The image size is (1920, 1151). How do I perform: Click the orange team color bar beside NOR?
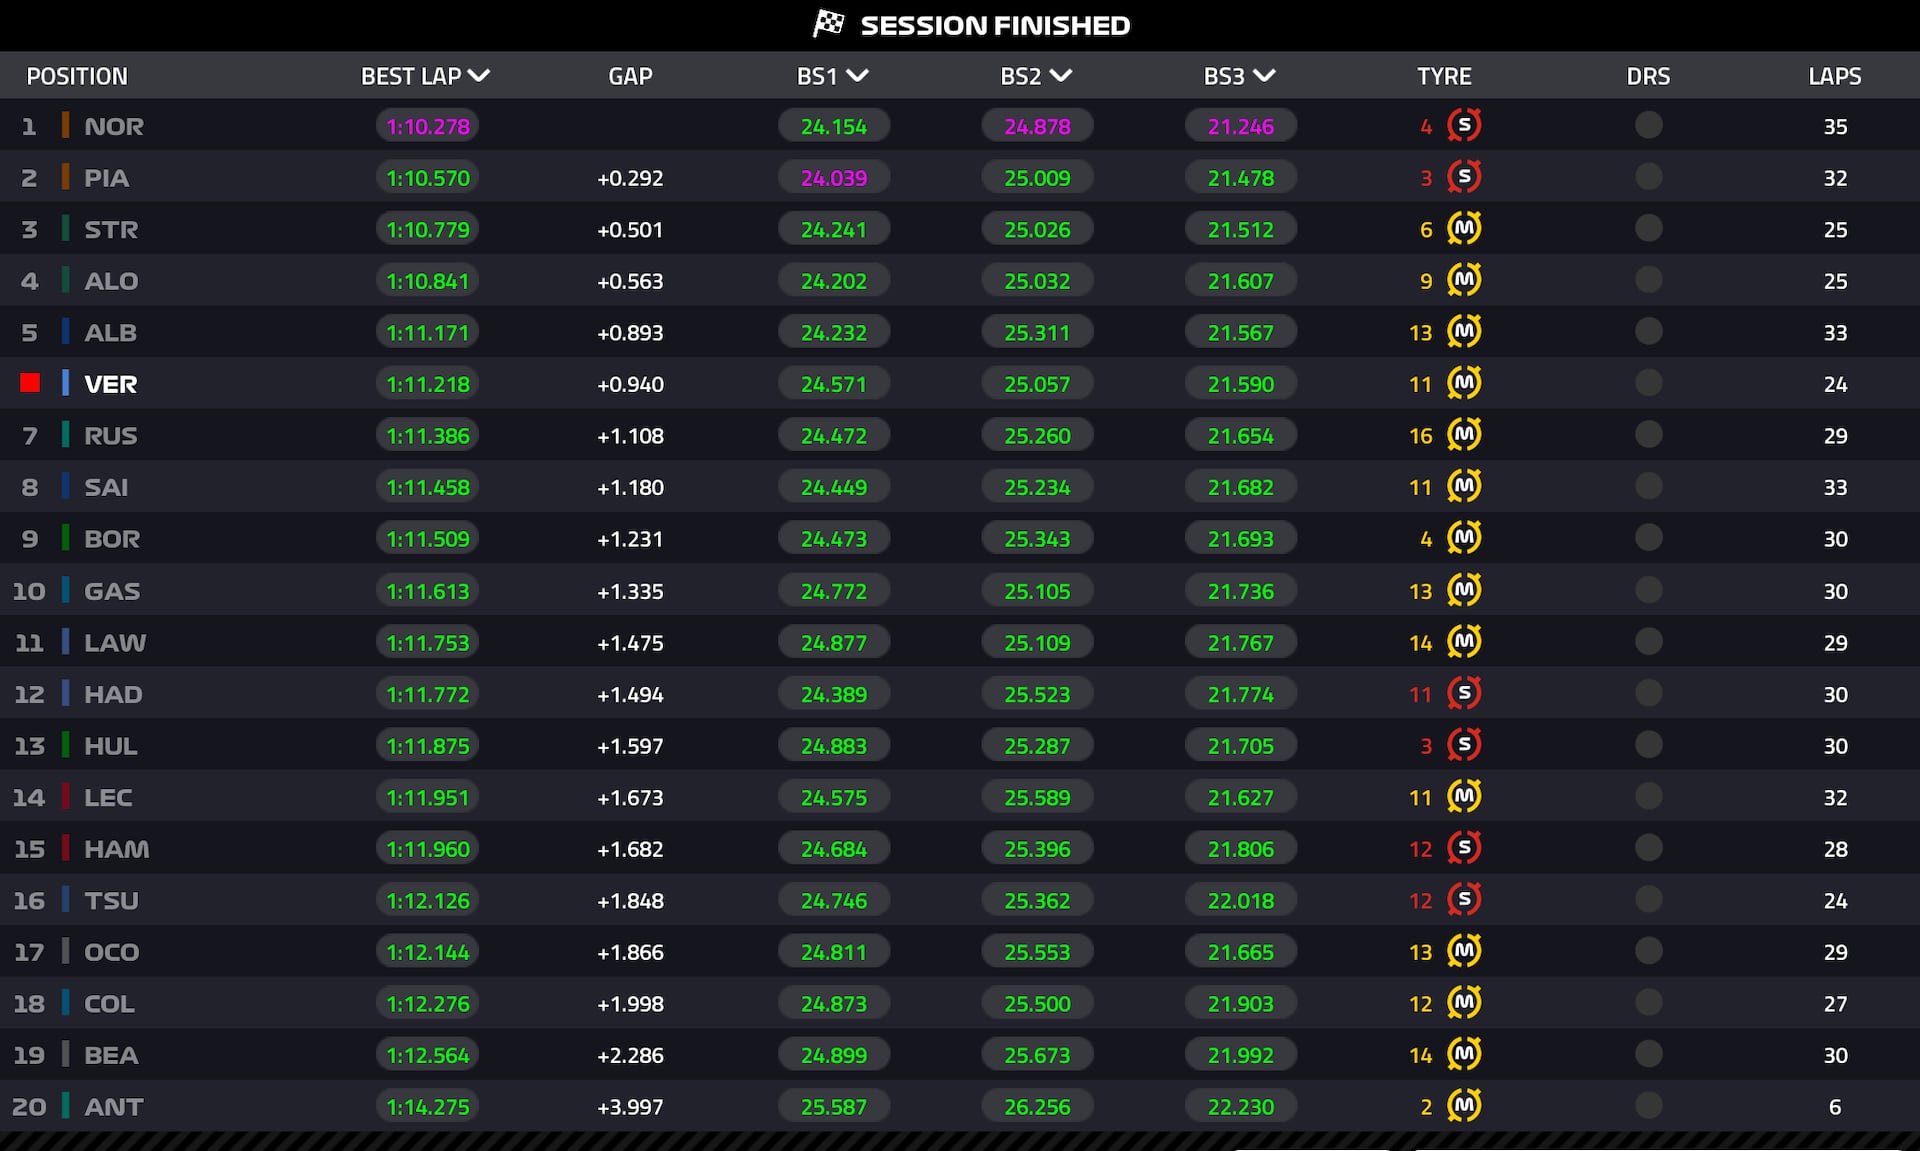click(x=65, y=126)
